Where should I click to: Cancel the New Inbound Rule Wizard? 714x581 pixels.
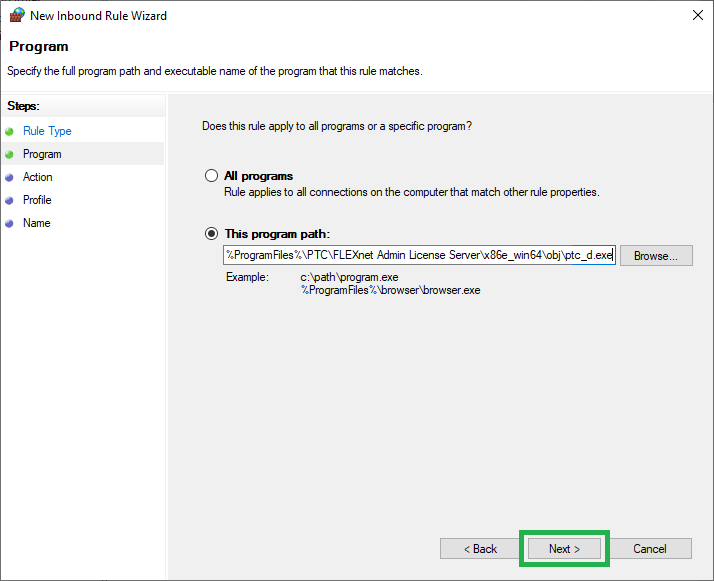(650, 549)
